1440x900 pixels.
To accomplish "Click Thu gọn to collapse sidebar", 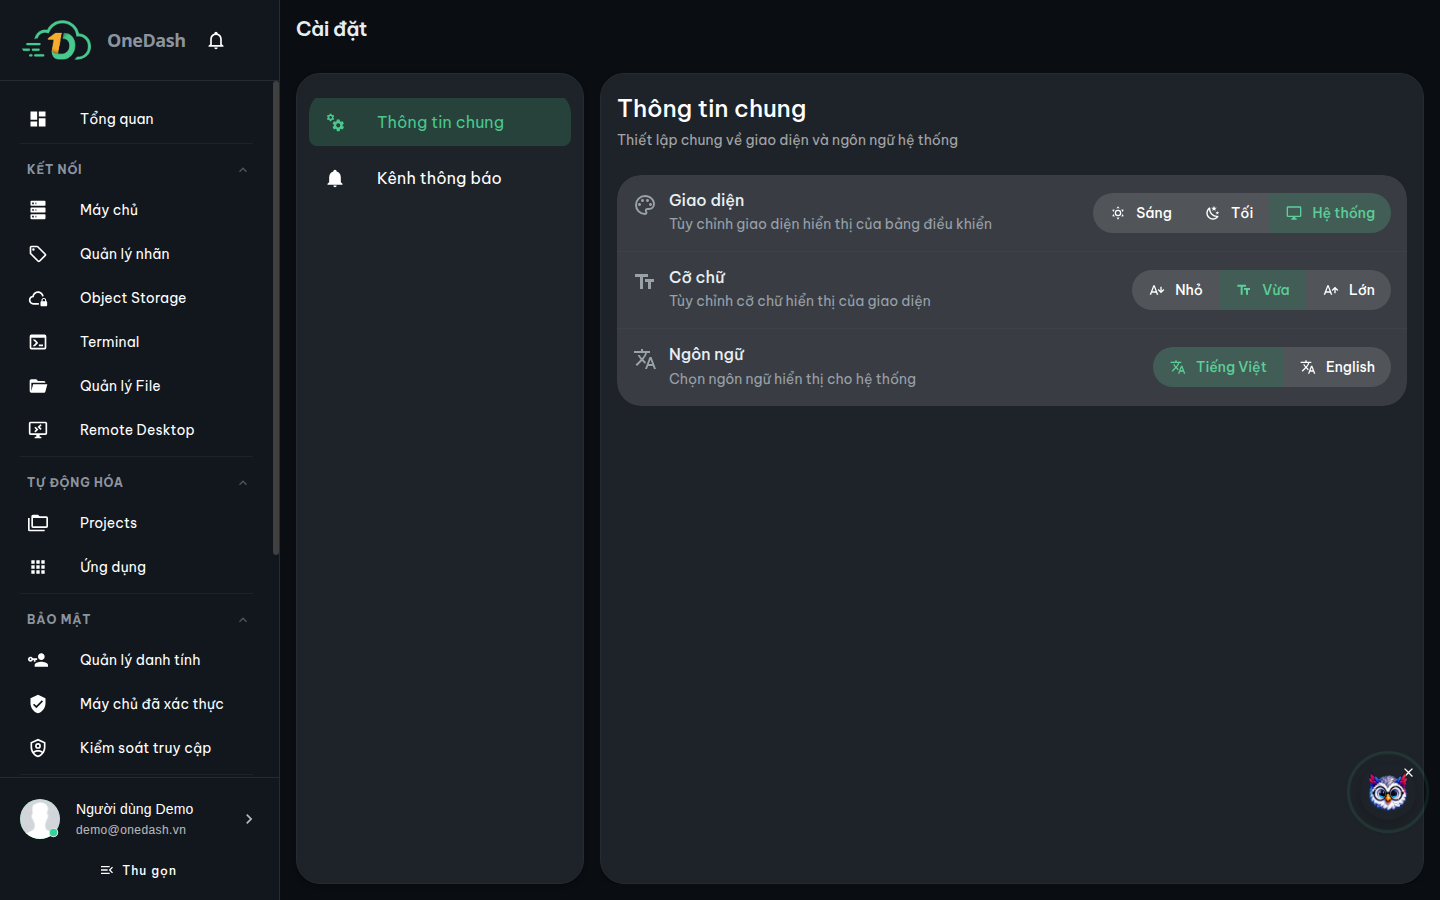I will pos(139,871).
